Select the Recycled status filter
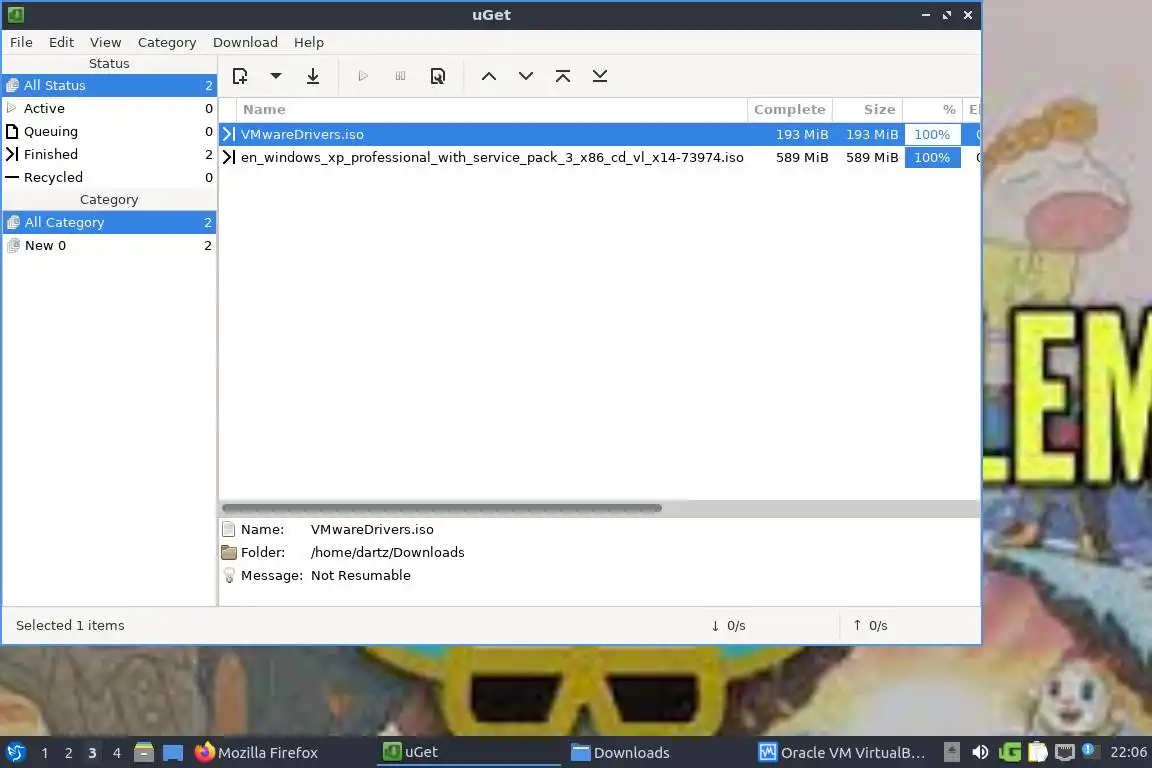Screen dimensions: 1152x768 point(109,177)
